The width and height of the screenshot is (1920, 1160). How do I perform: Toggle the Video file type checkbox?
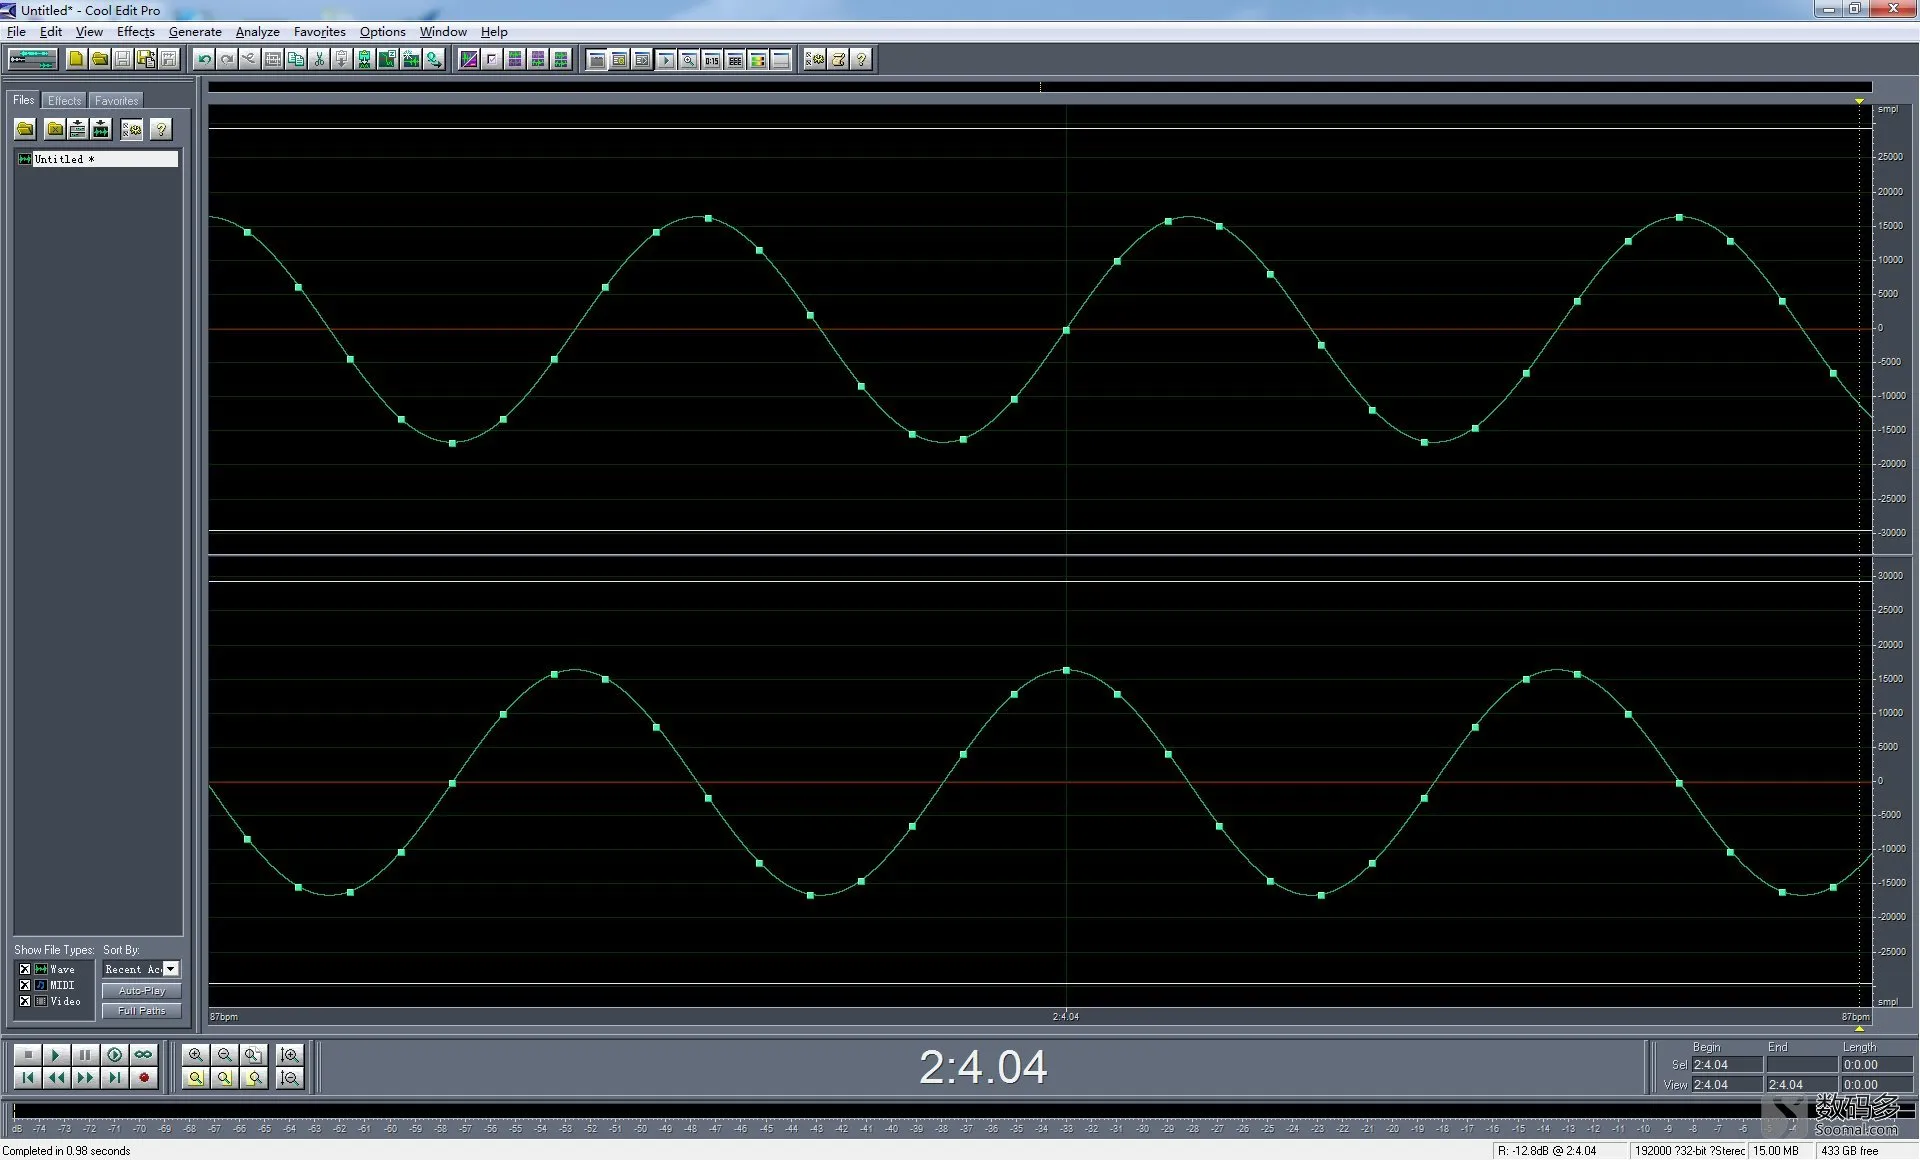[x=25, y=1001]
